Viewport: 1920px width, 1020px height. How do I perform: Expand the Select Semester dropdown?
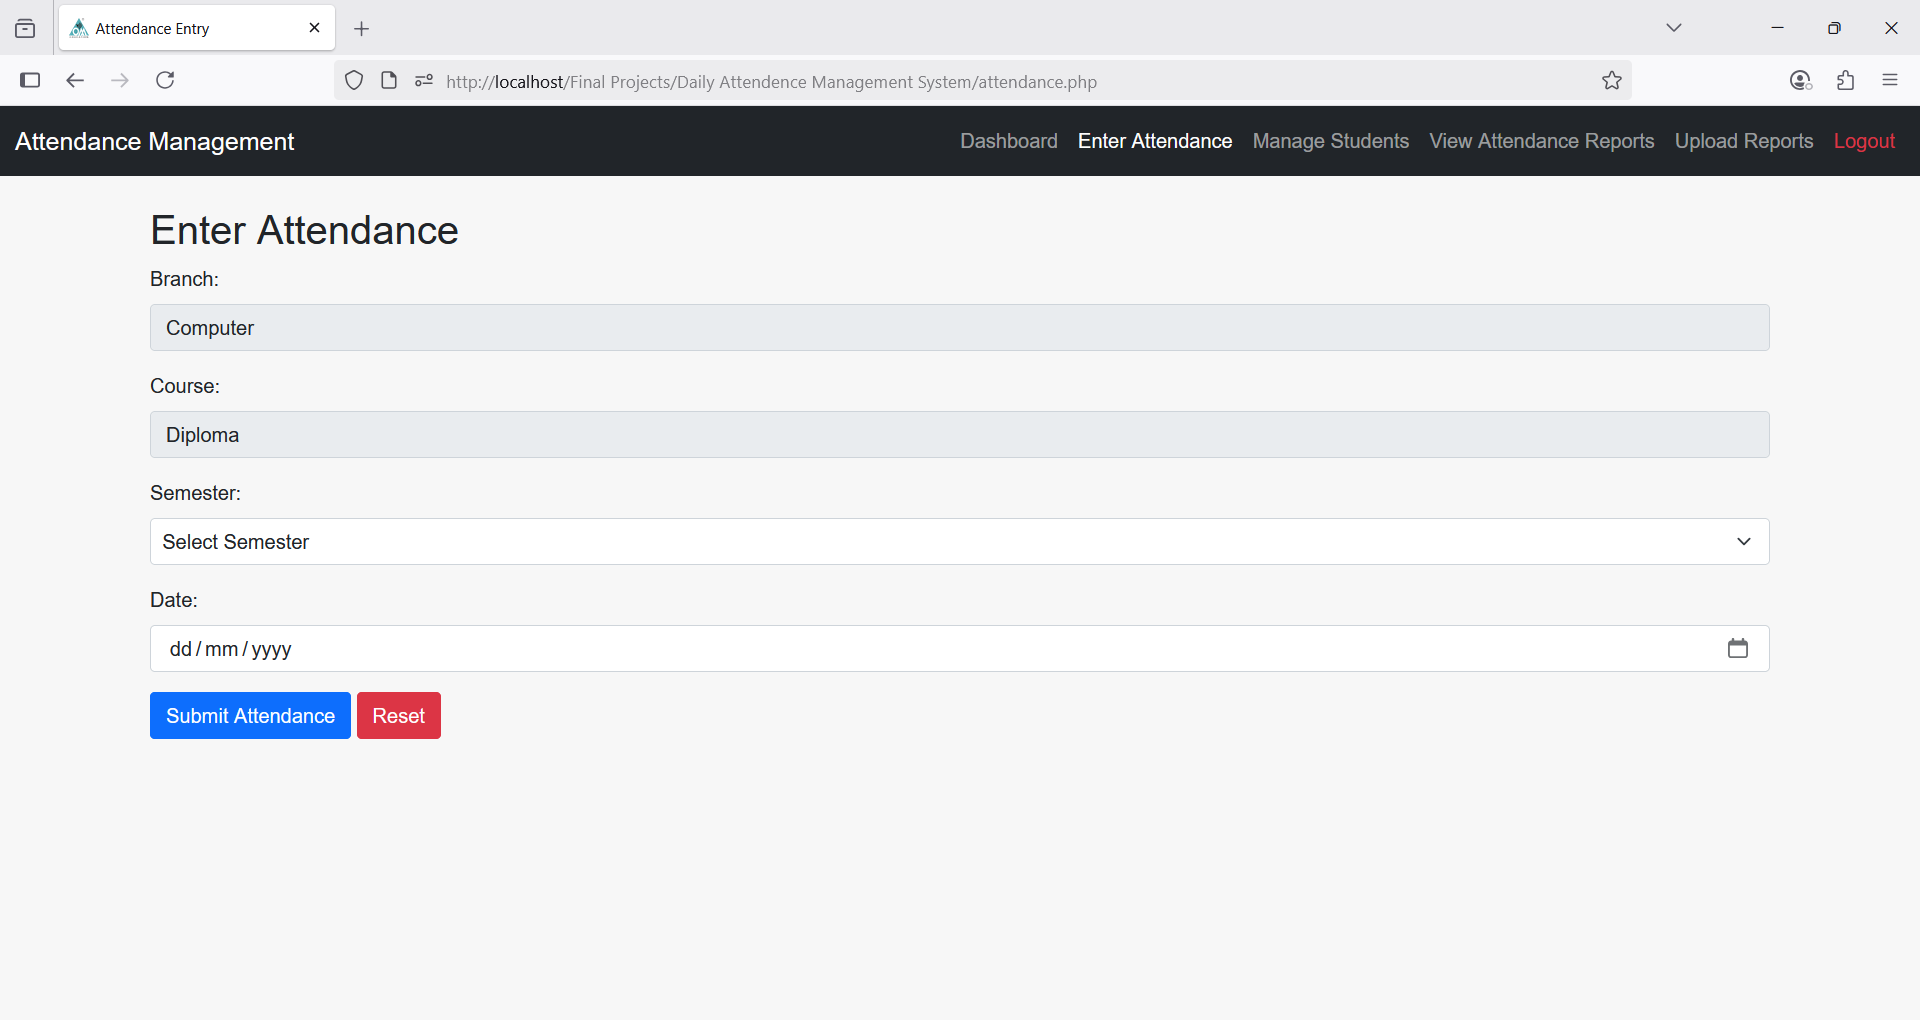[x=959, y=542]
